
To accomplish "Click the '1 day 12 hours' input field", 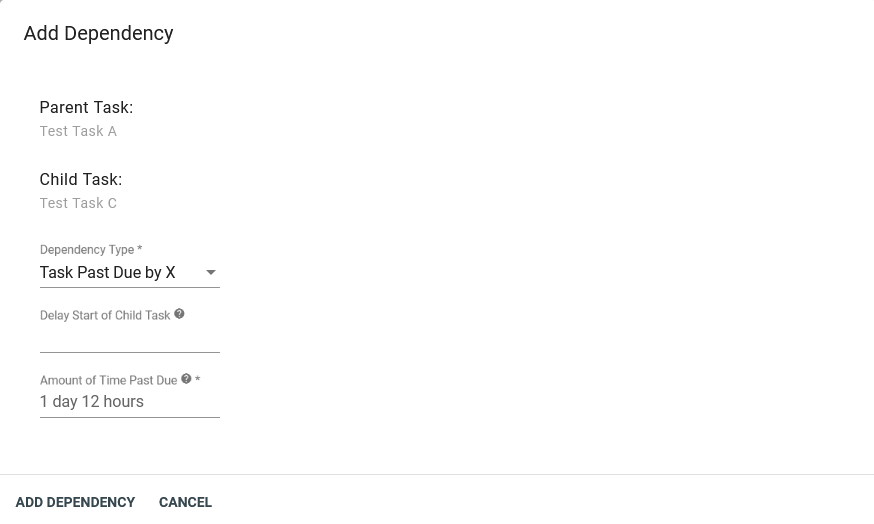I will pos(129,402).
